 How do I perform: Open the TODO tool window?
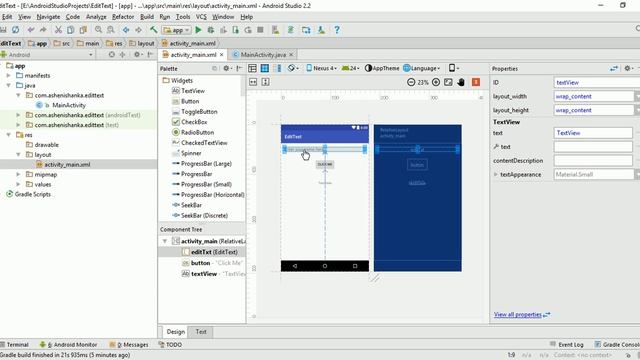coord(170,344)
